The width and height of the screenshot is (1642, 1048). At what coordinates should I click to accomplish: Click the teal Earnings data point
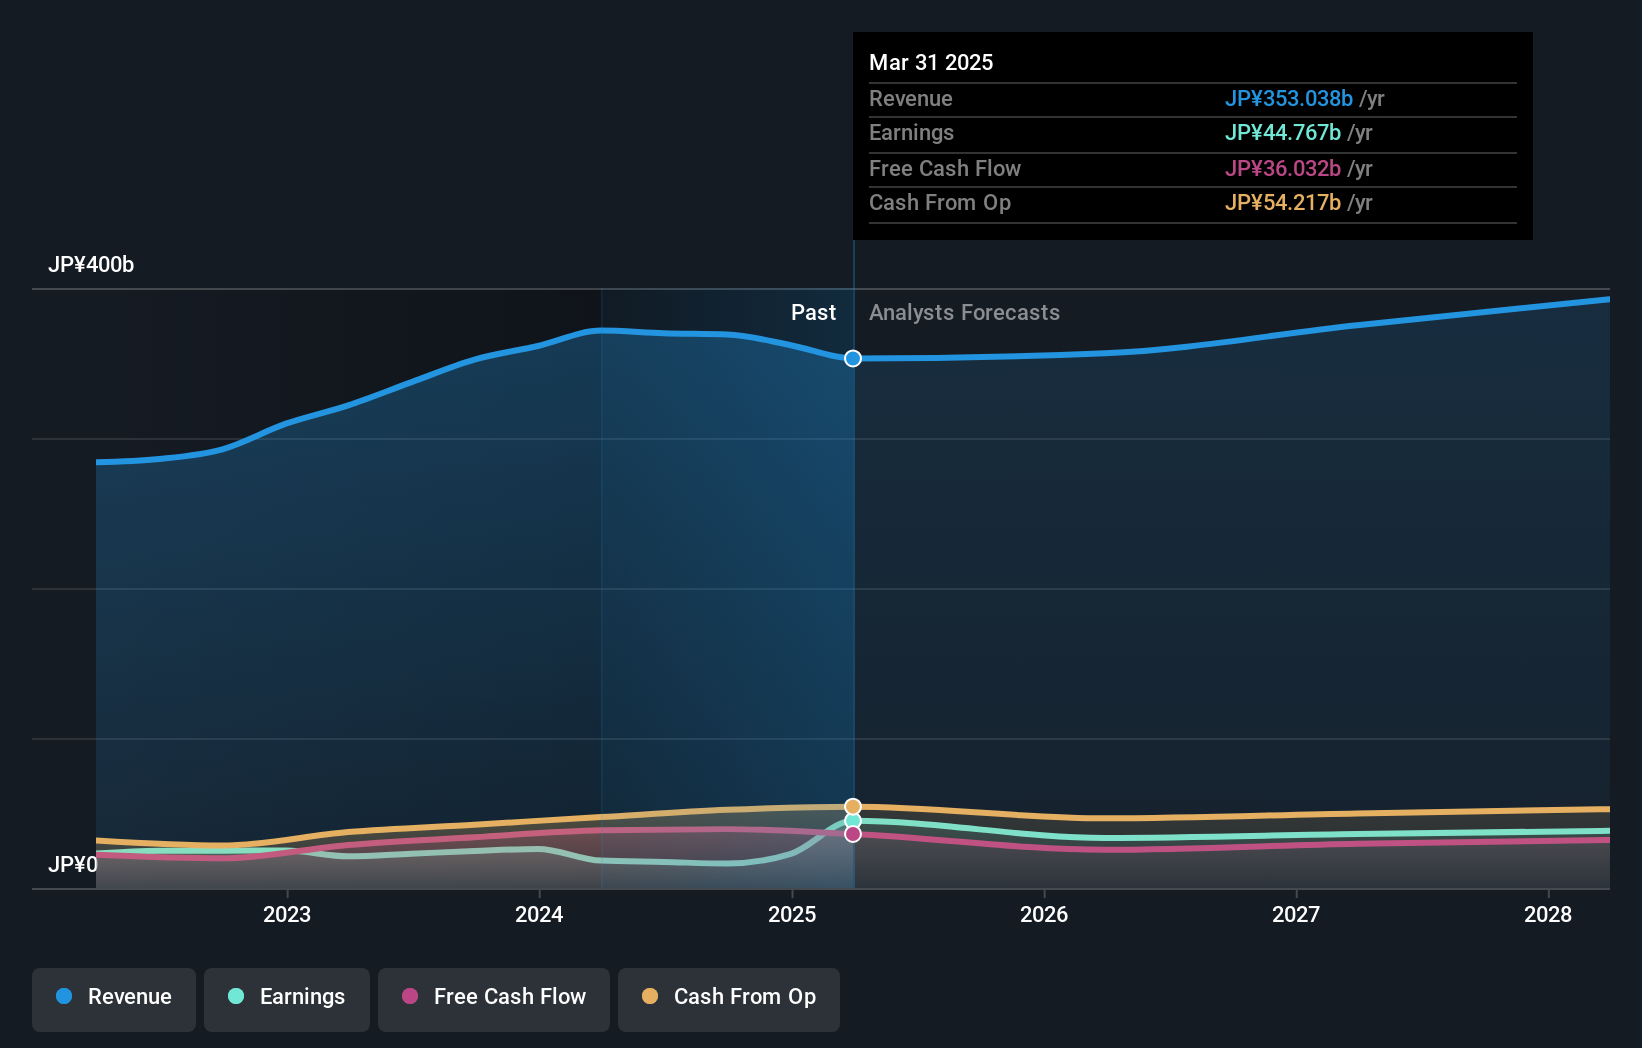853,821
